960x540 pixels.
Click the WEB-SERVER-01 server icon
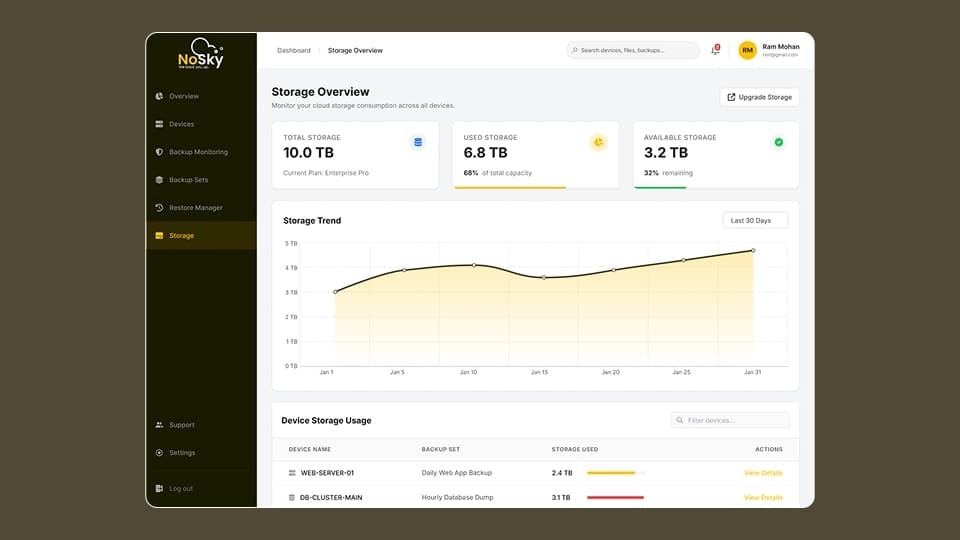tap(293, 473)
